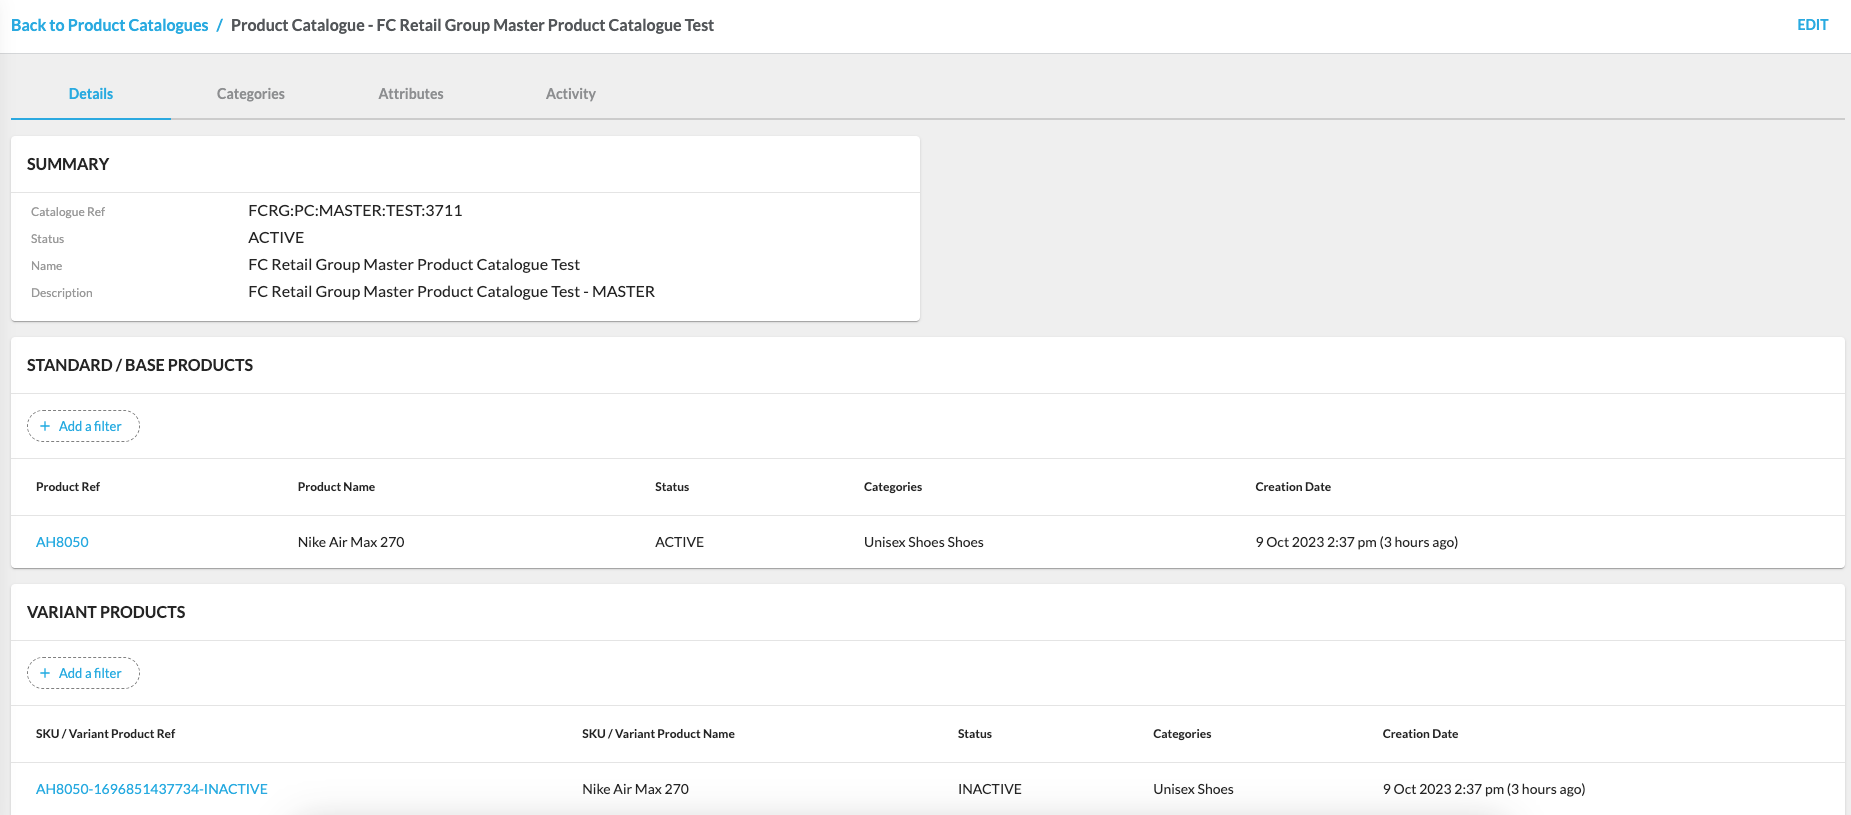The width and height of the screenshot is (1851, 815).
Task: Select the Details tab
Action: 91,94
